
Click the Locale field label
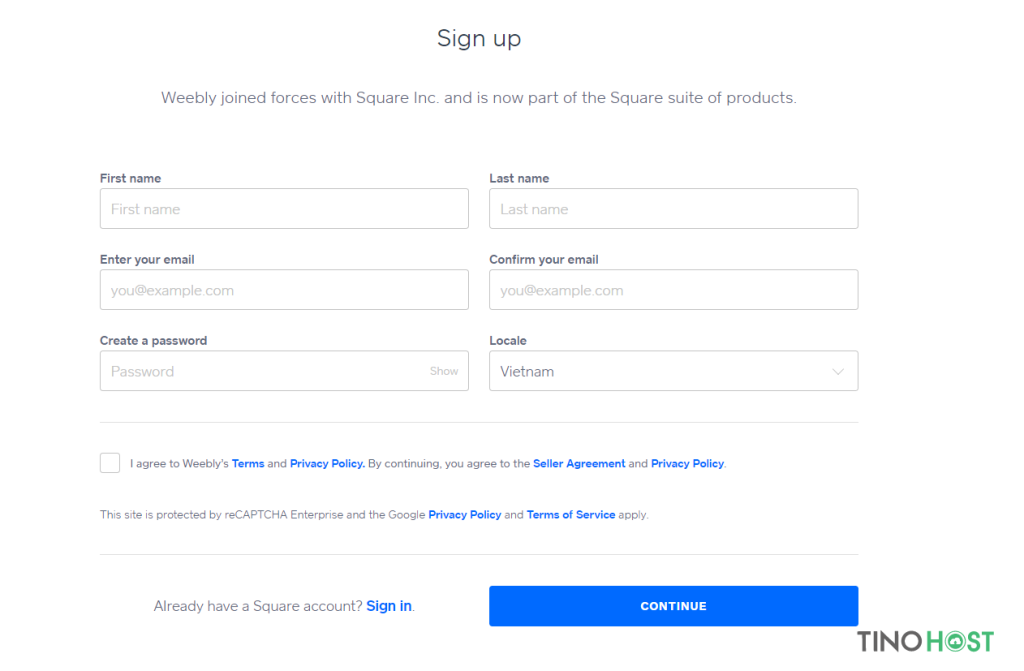click(507, 340)
